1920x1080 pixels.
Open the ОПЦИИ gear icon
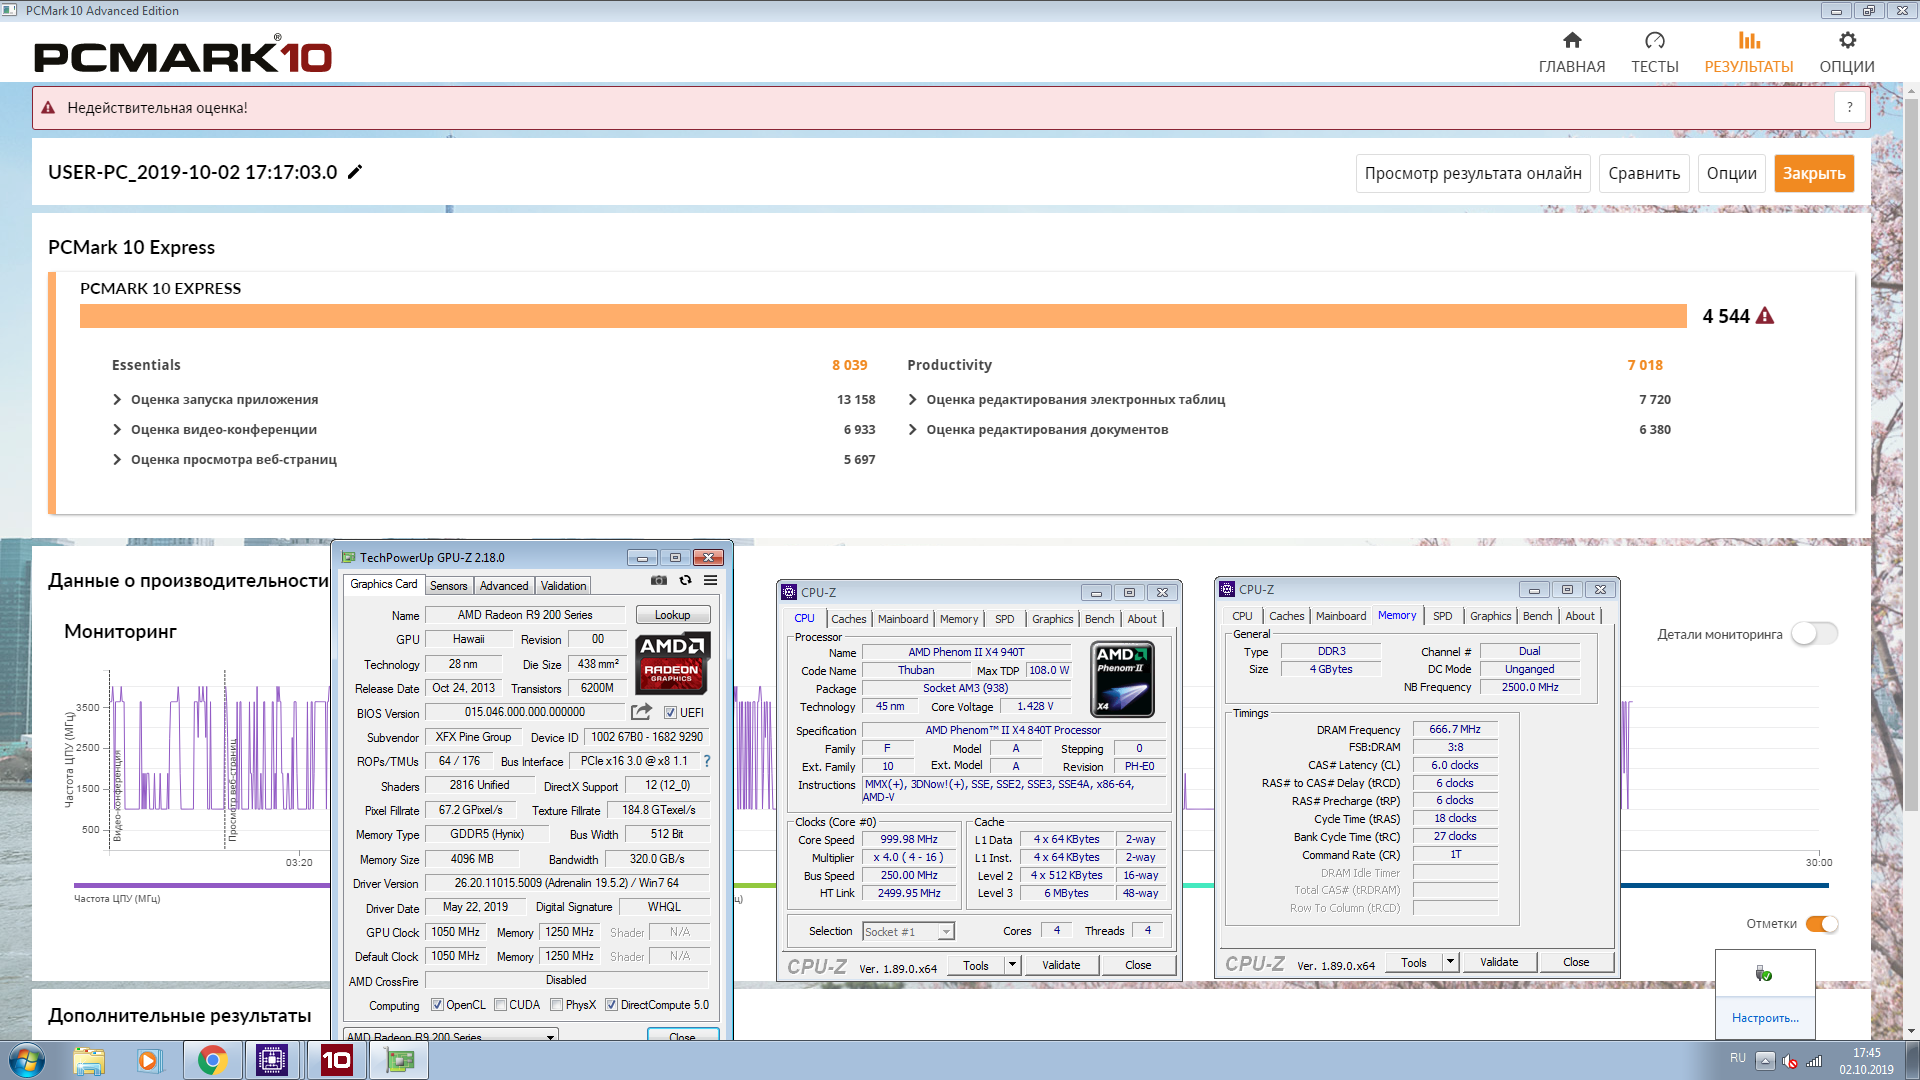pyautogui.click(x=1847, y=40)
